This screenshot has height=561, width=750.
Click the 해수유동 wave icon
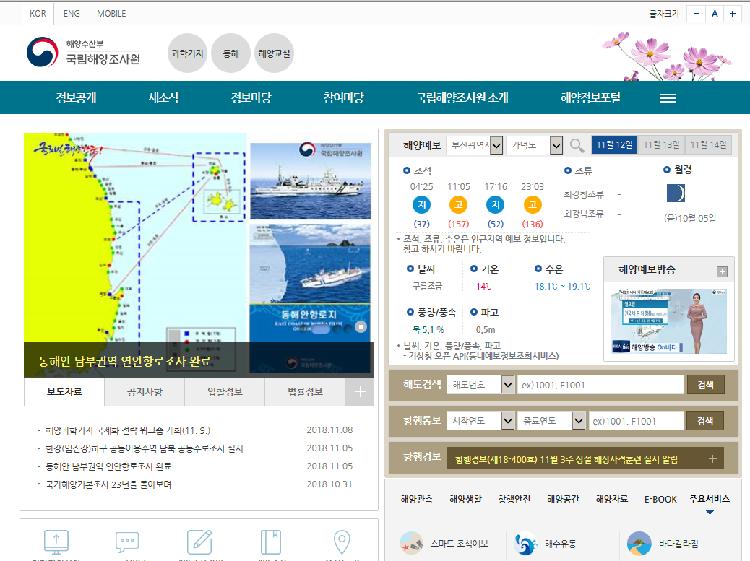click(x=526, y=543)
